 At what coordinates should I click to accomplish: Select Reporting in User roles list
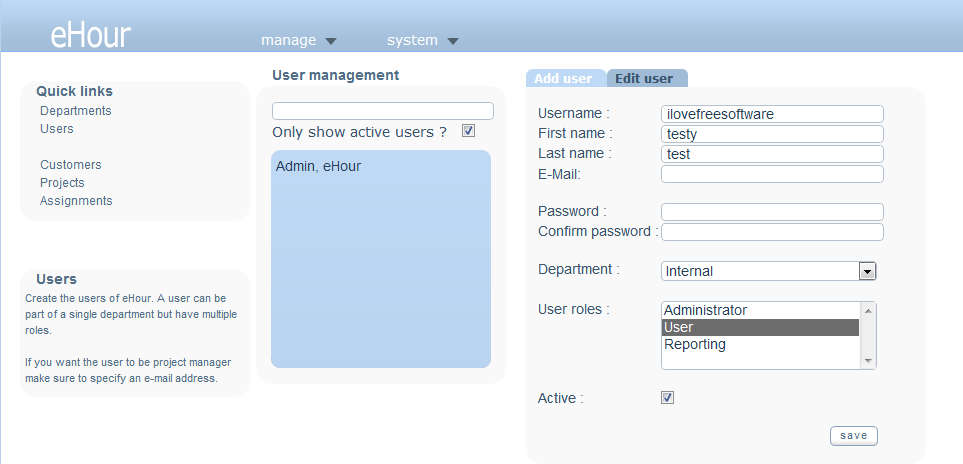[x=695, y=344]
